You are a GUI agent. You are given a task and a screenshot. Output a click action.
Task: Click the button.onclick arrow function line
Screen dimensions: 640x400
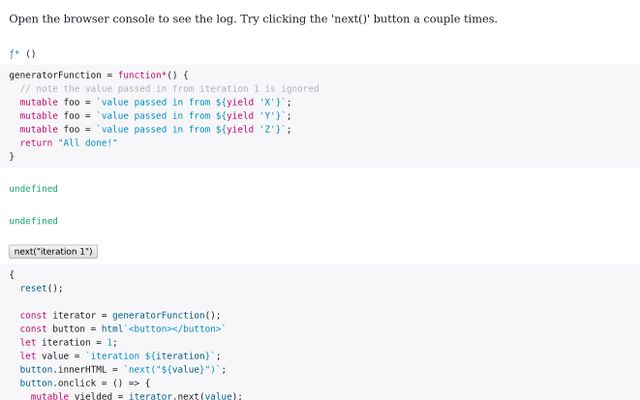[85, 383]
